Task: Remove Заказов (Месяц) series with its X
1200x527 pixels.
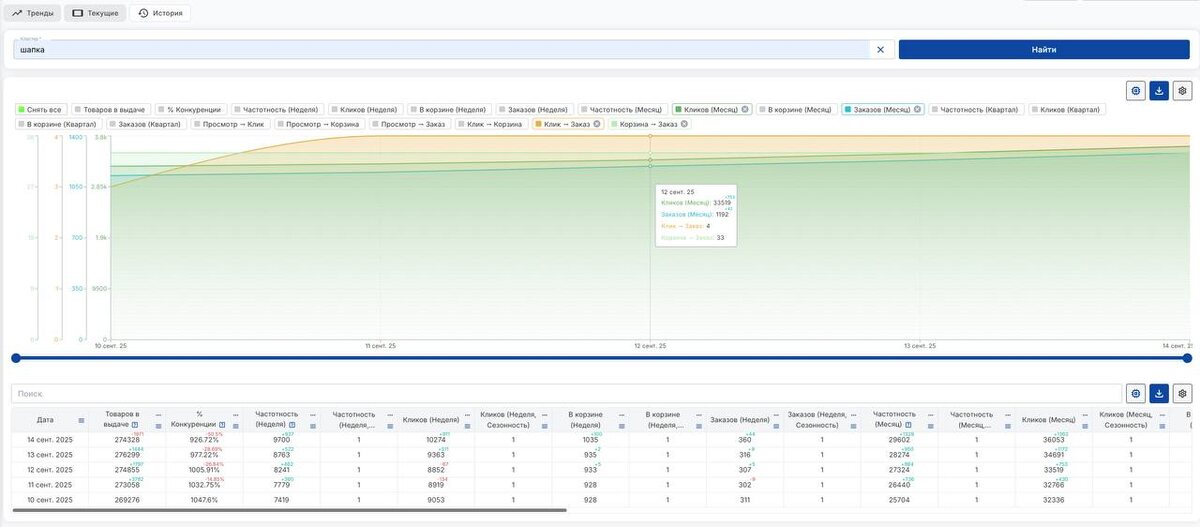Action: (x=918, y=109)
